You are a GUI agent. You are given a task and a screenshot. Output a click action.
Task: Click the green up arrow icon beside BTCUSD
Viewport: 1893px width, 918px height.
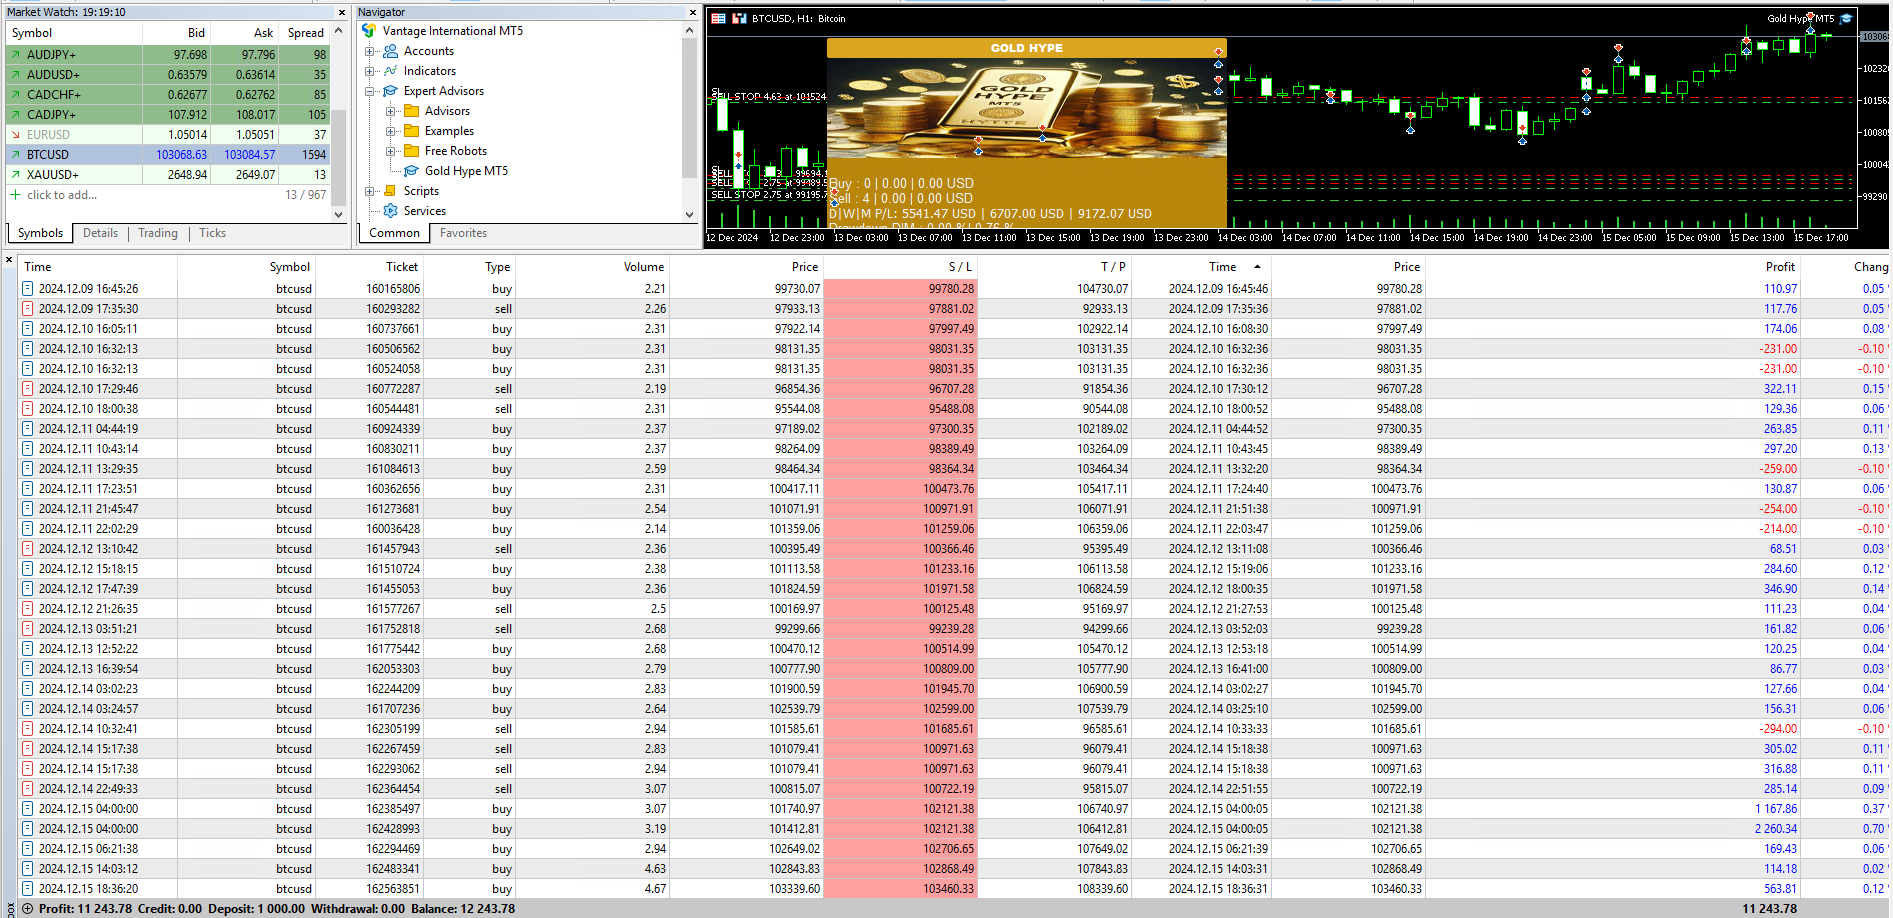coord(15,155)
